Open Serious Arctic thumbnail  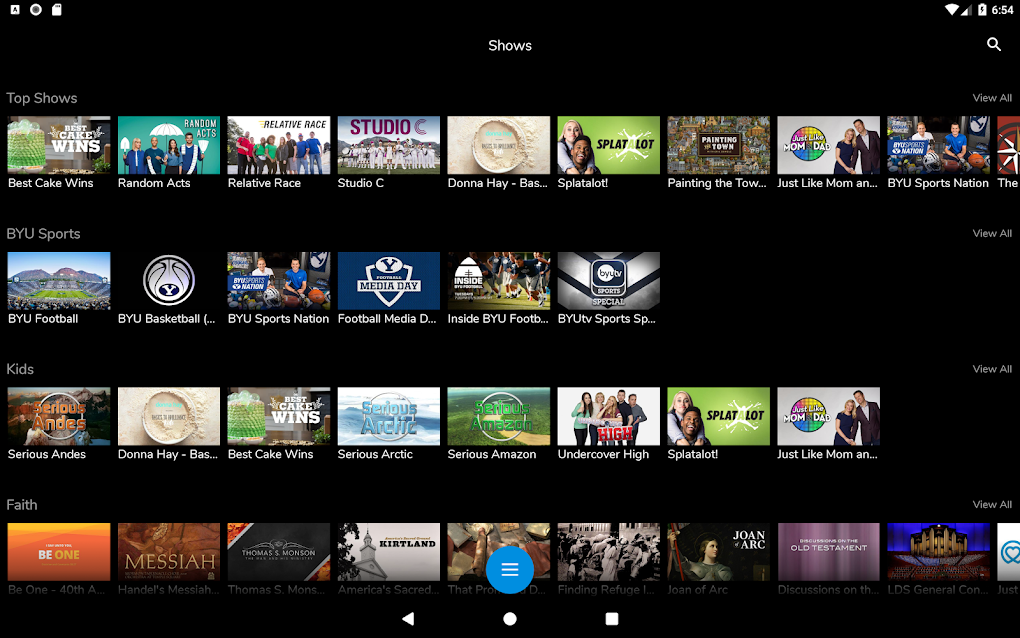pos(388,416)
